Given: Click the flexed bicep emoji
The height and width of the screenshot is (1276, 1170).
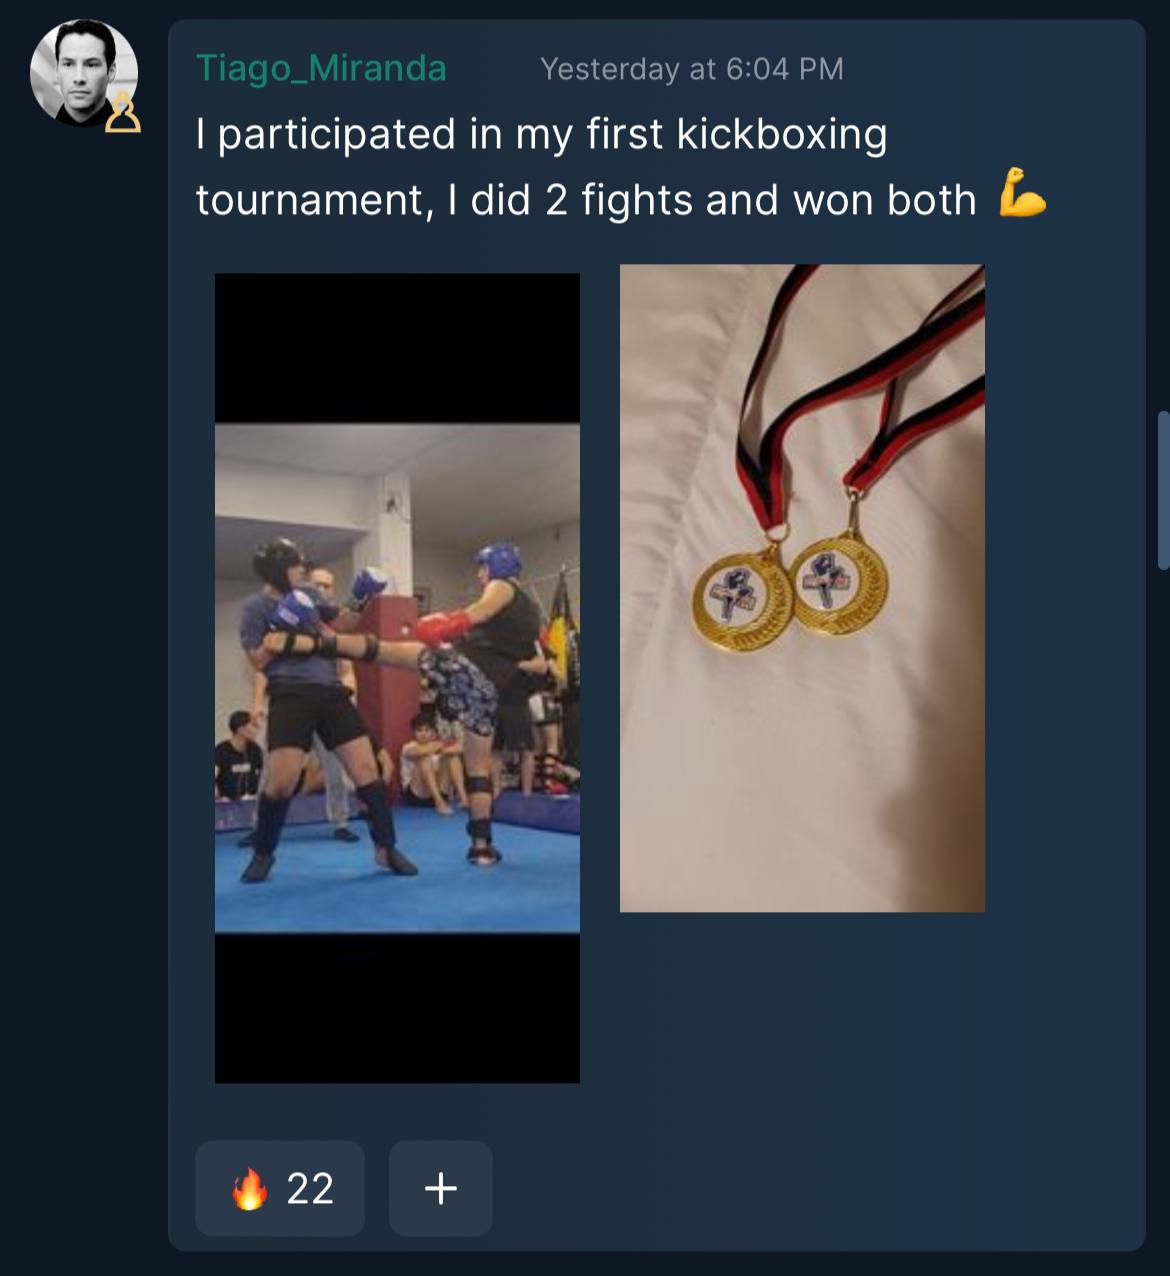Looking at the screenshot, I should pyautogui.click(x=1022, y=195).
